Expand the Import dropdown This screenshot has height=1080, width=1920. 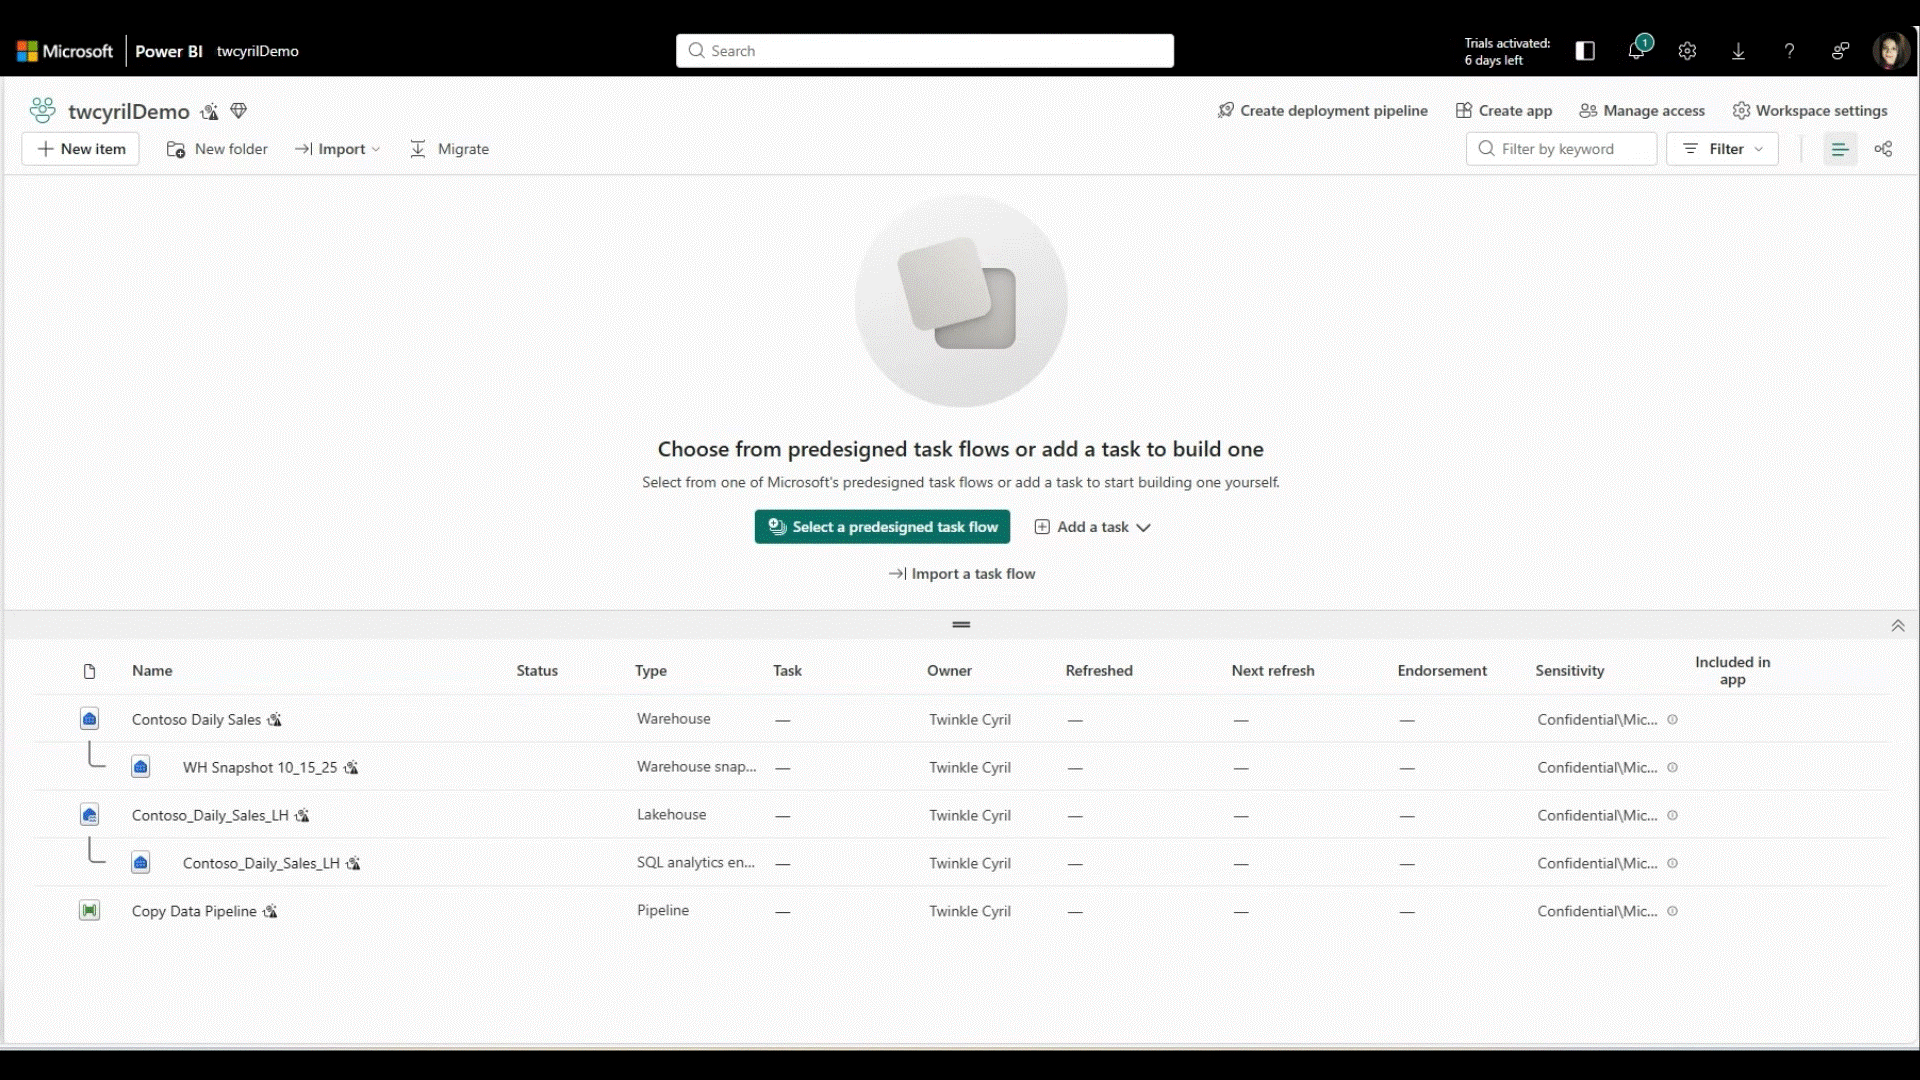coord(340,148)
